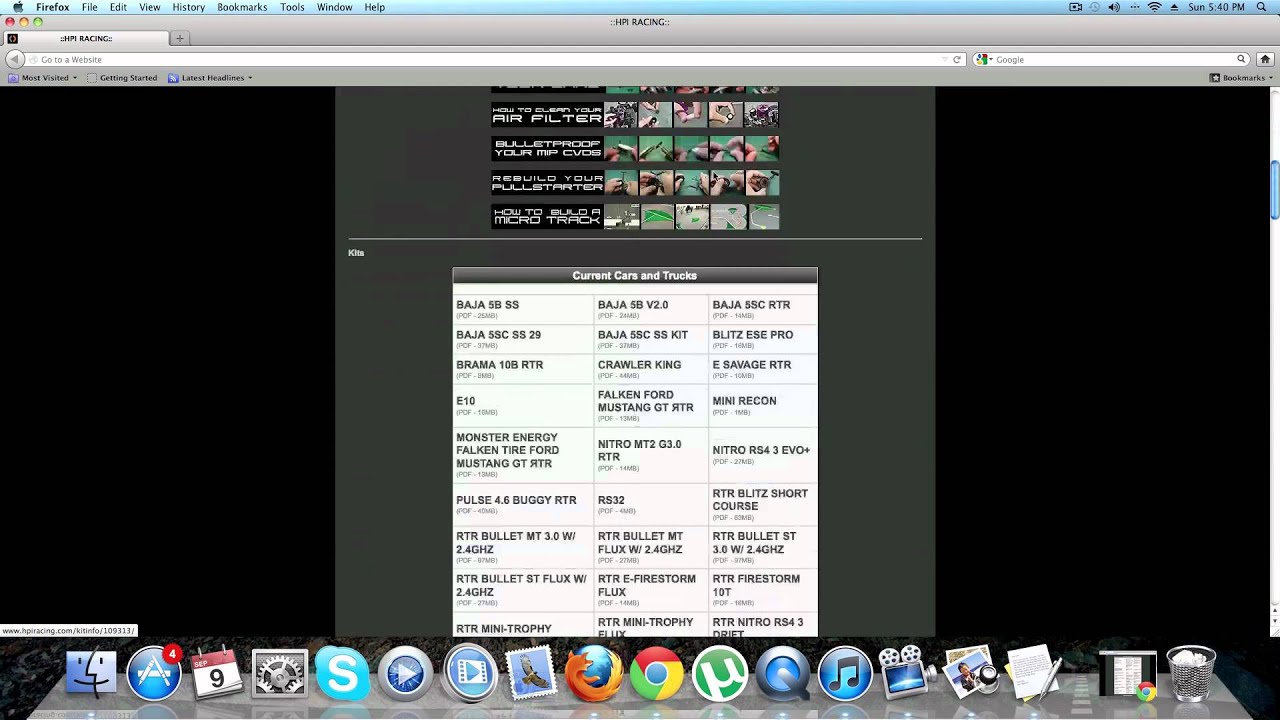Viewport: 1280px width, 720px height.
Task: Open How To Build A Micro Track banner
Action: click(635, 217)
